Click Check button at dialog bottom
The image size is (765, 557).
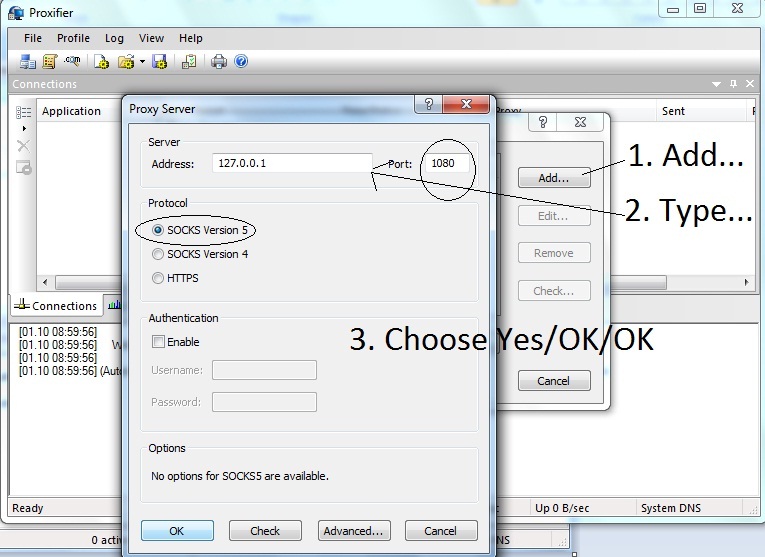pyautogui.click(x=265, y=531)
